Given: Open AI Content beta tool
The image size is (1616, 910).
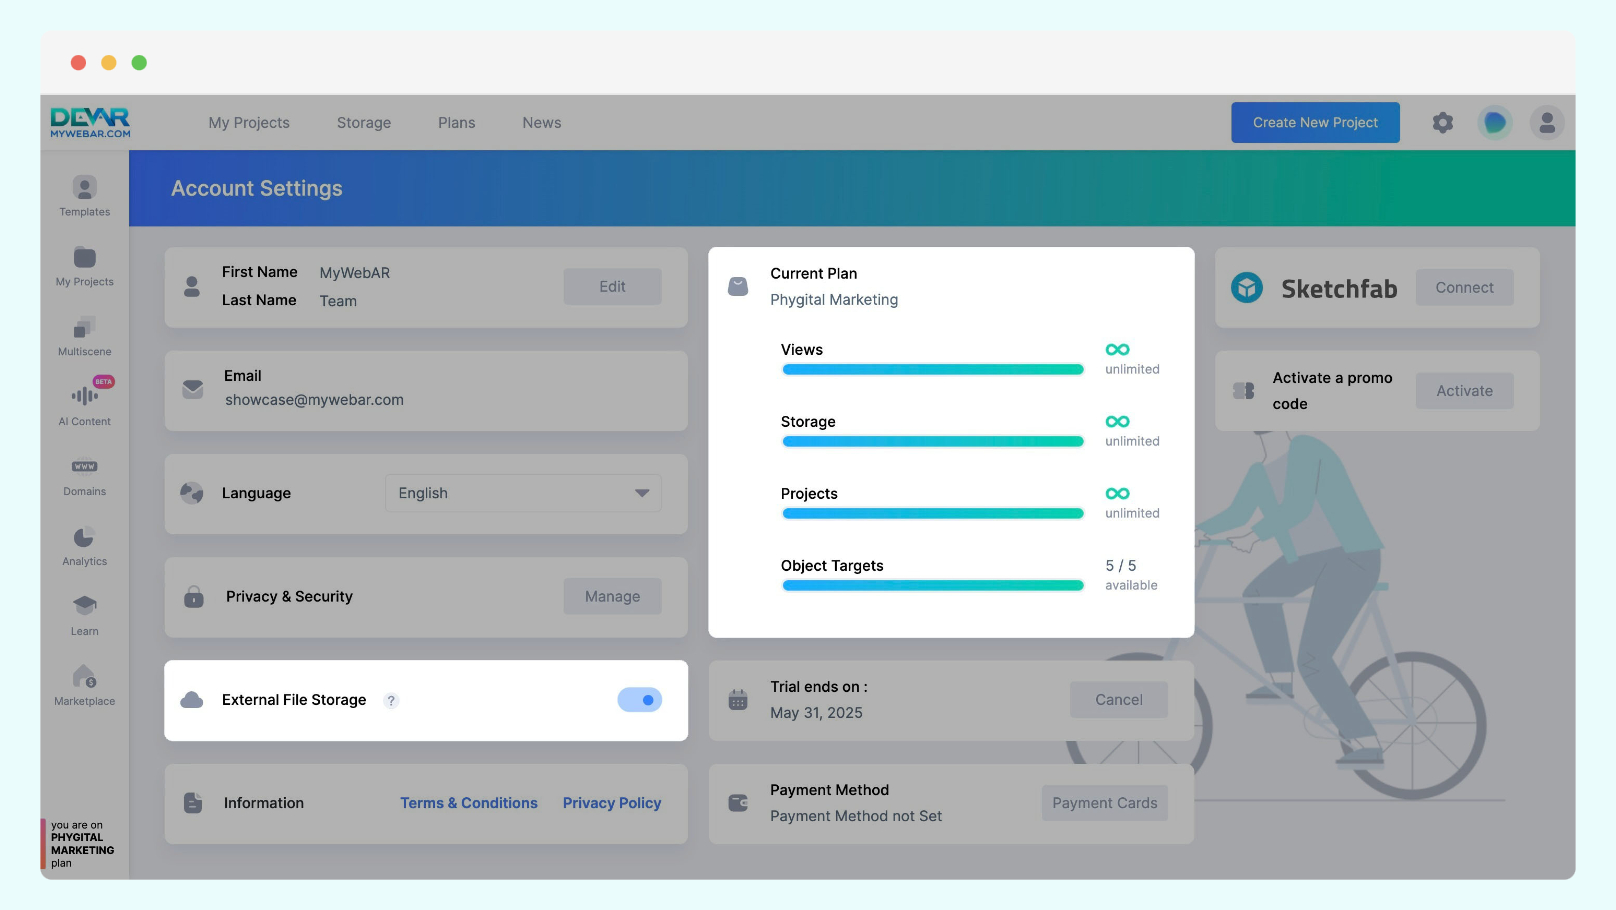Looking at the screenshot, I should click(x=85, y=404).
